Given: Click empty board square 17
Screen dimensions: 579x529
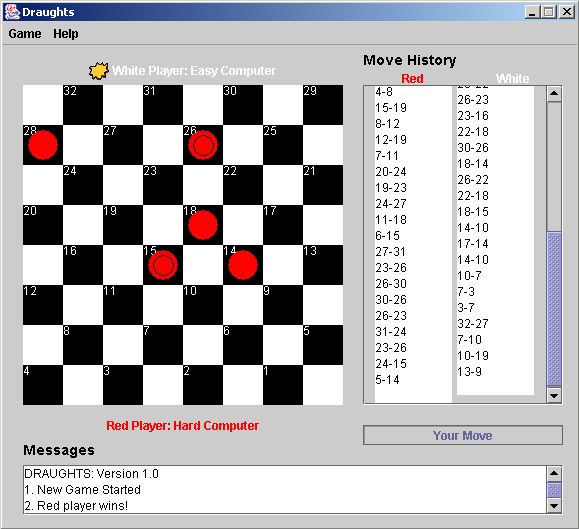Looking at the screenshot, I should [283, 225].
